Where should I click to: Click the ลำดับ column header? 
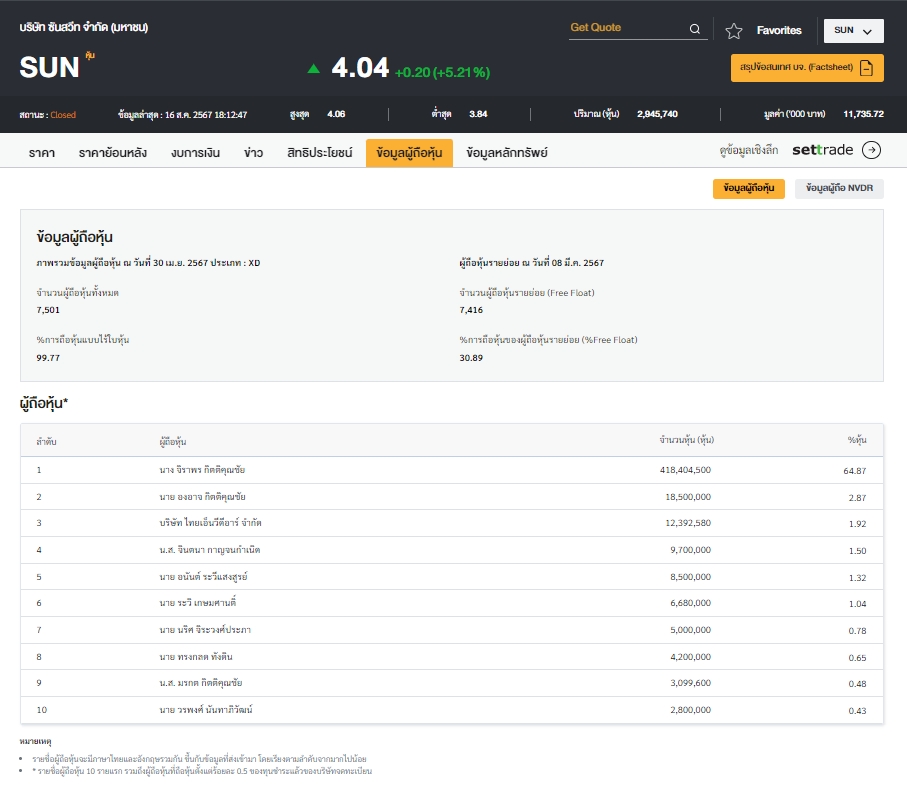point(46,441)
